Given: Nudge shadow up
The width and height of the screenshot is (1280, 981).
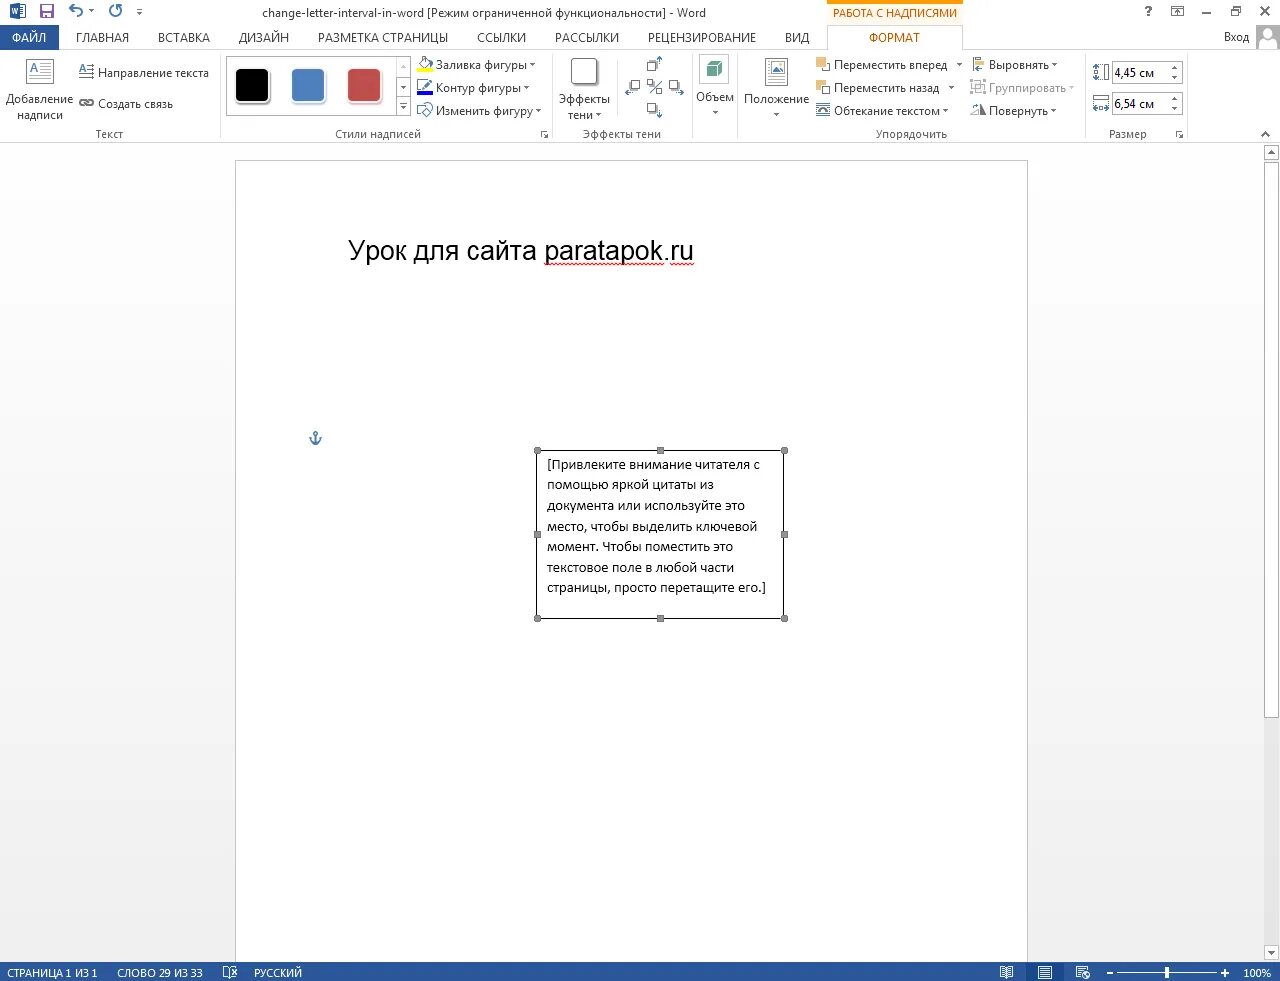Looking at the screenshot, I should coord(654,64).
